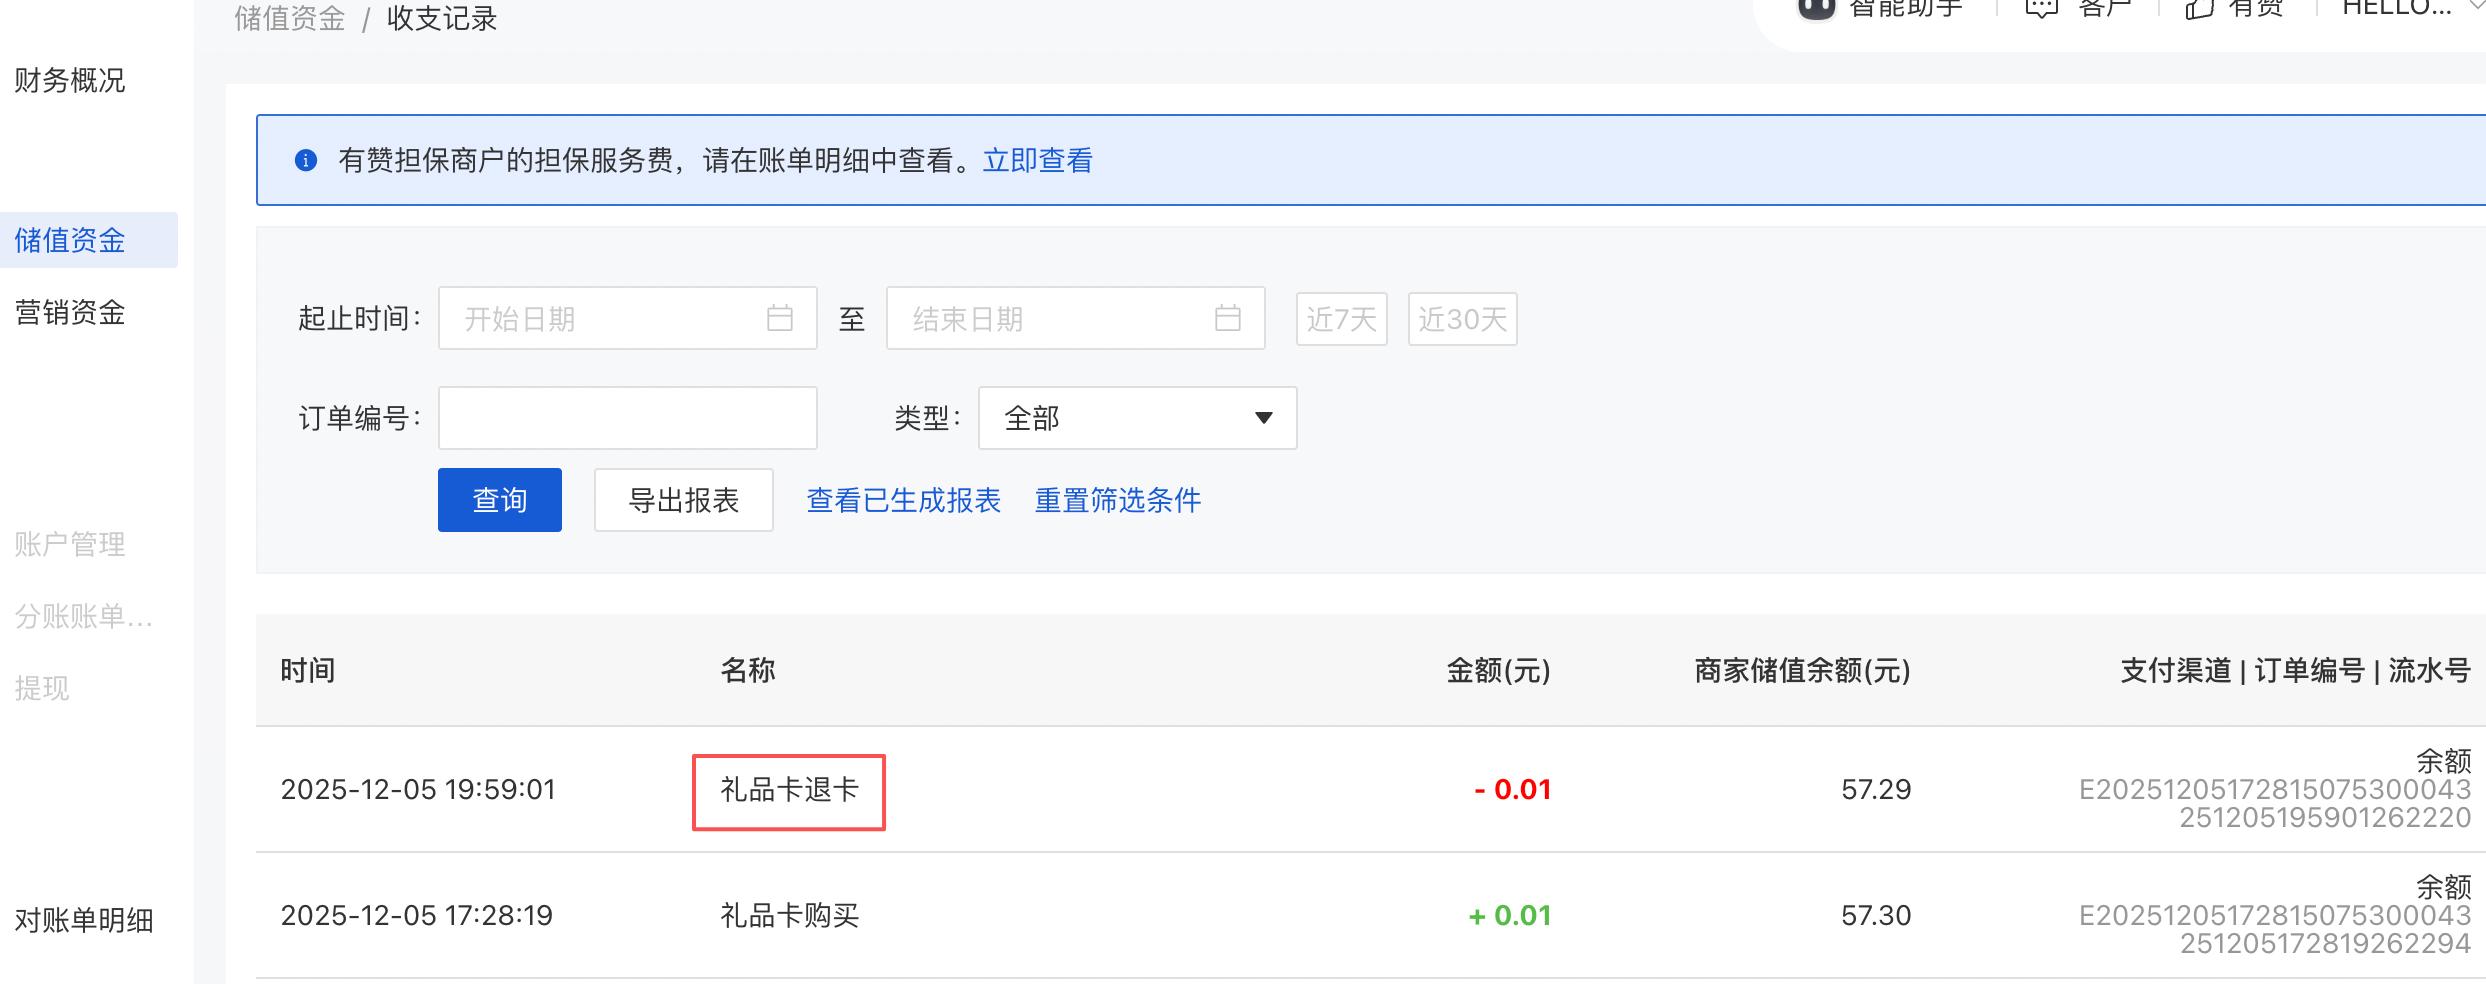
Task: Click the 客户 chat bubble icon
Action: click(x=2041, y=8)
